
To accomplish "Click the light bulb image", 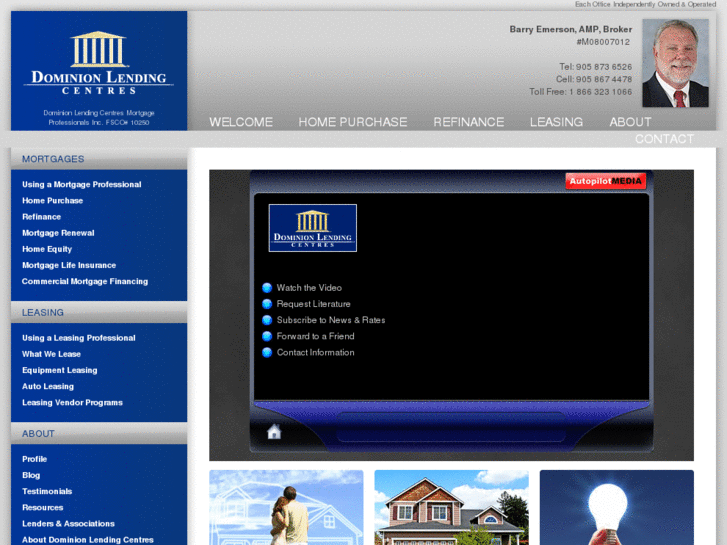I will click(x=617, y=507).
